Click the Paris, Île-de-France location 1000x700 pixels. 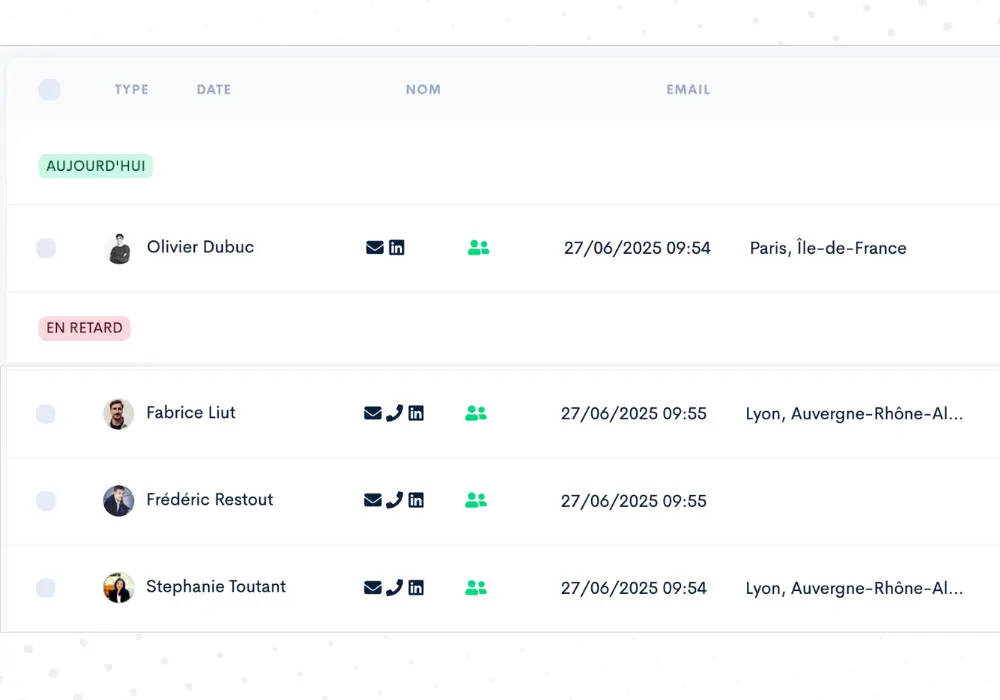828,248
